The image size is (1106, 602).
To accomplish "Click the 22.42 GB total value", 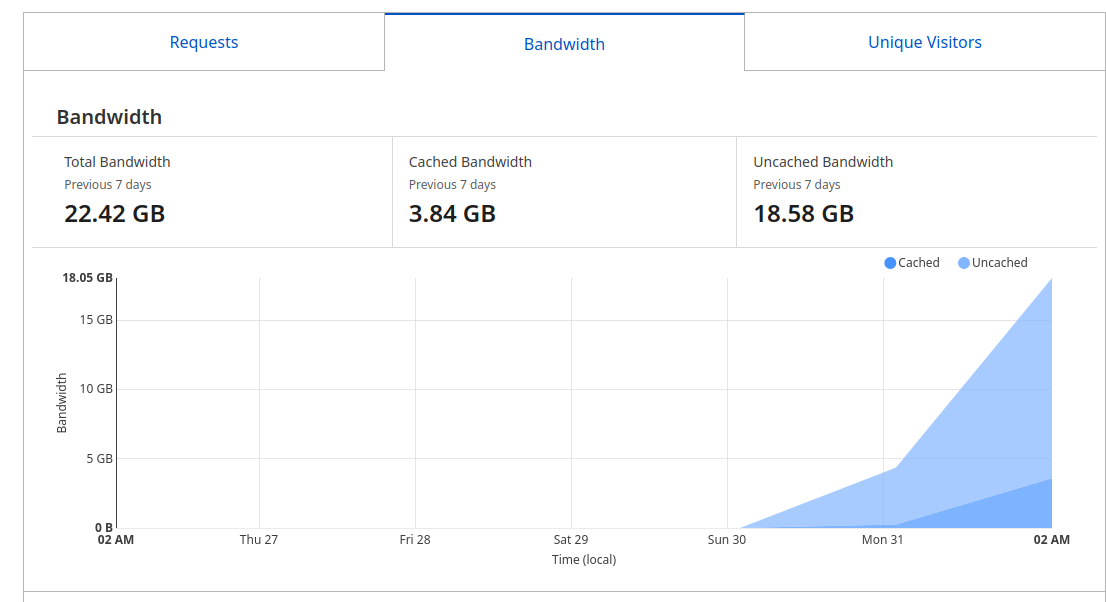I will click(x=114, y=213).
